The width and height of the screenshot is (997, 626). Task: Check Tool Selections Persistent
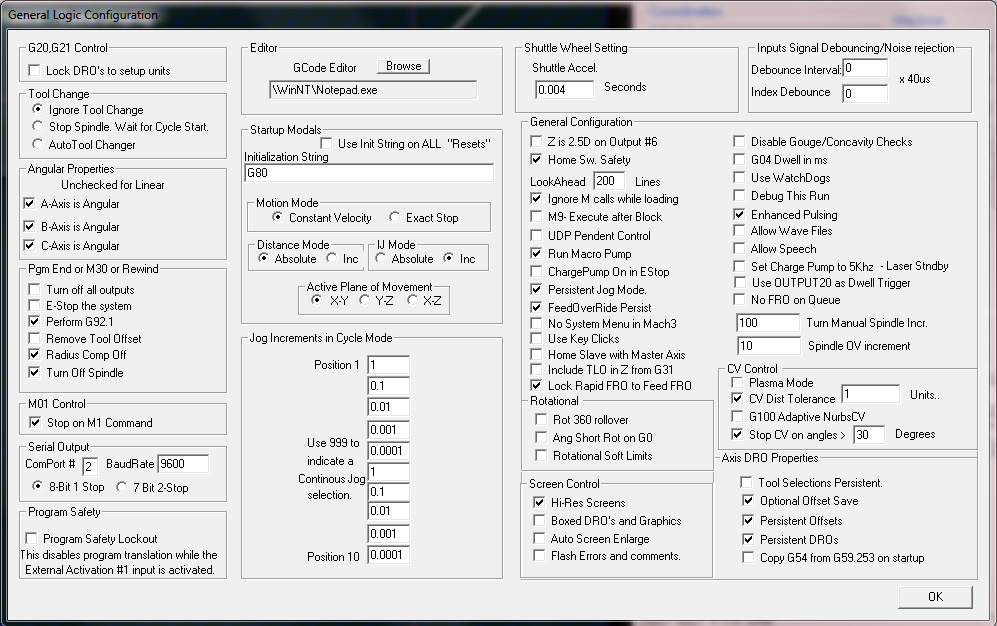coord(746,482)
